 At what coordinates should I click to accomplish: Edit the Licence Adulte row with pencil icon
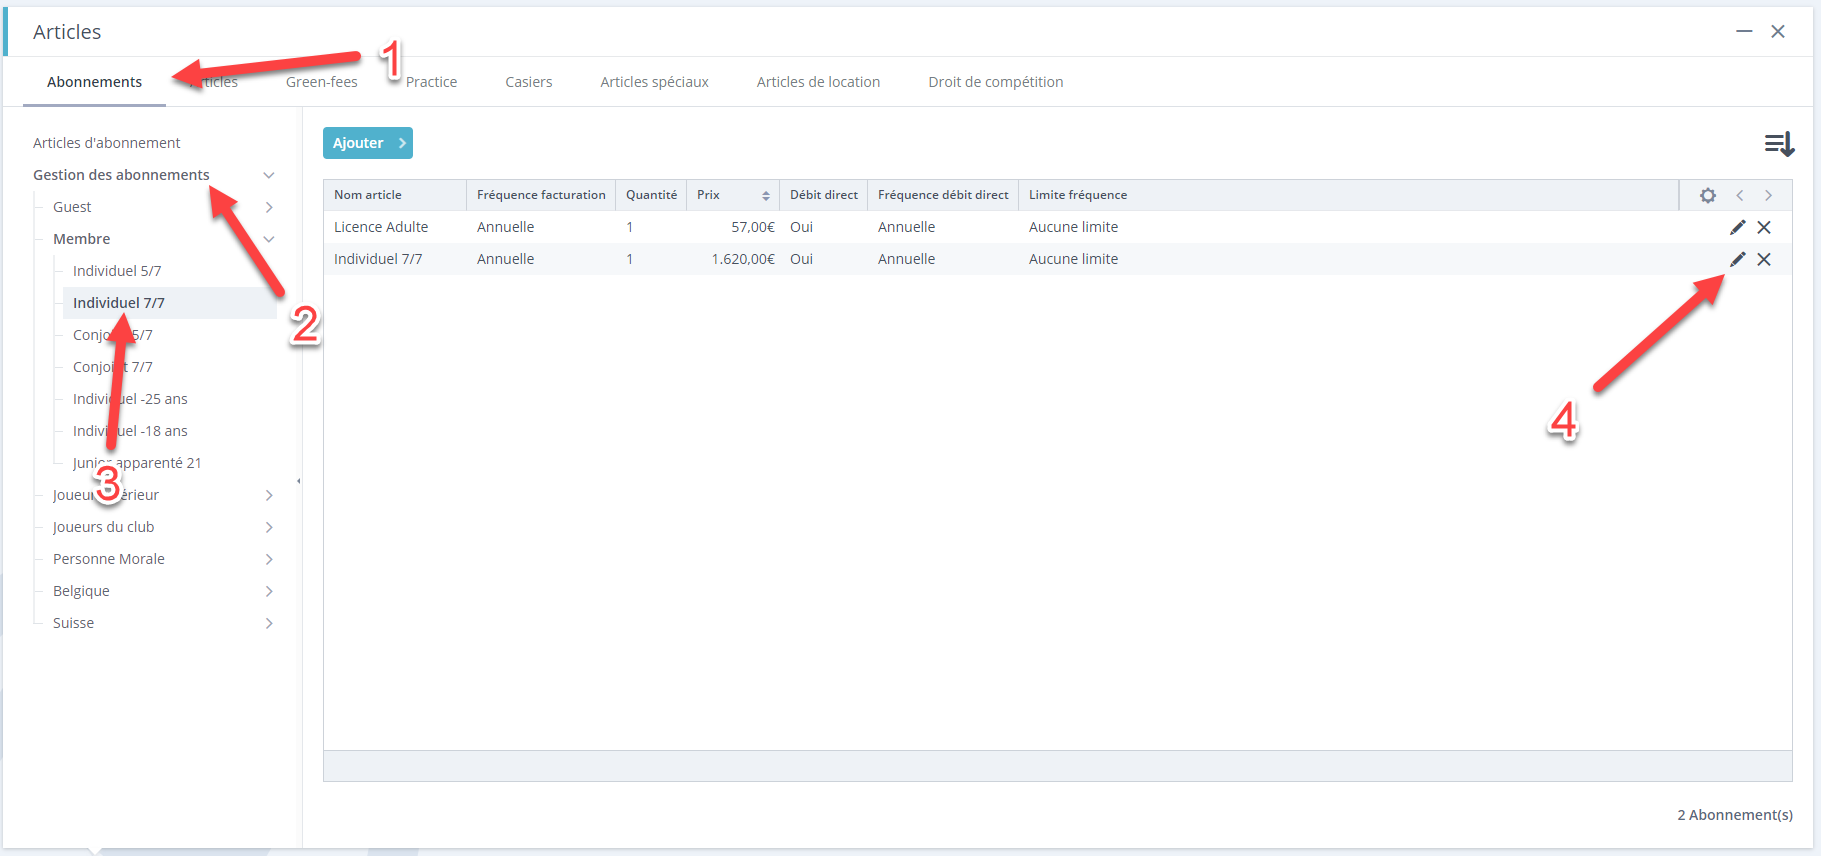[x=1738, y=227]
